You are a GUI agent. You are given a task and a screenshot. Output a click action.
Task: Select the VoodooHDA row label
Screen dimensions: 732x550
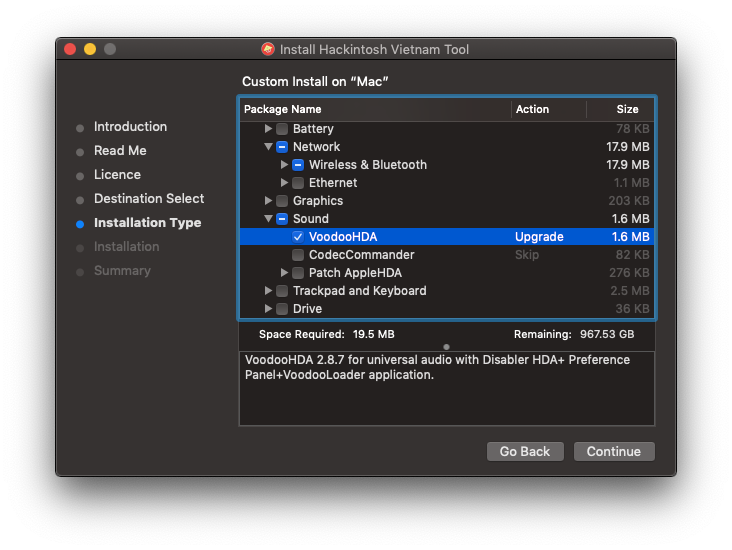(343, 237)
